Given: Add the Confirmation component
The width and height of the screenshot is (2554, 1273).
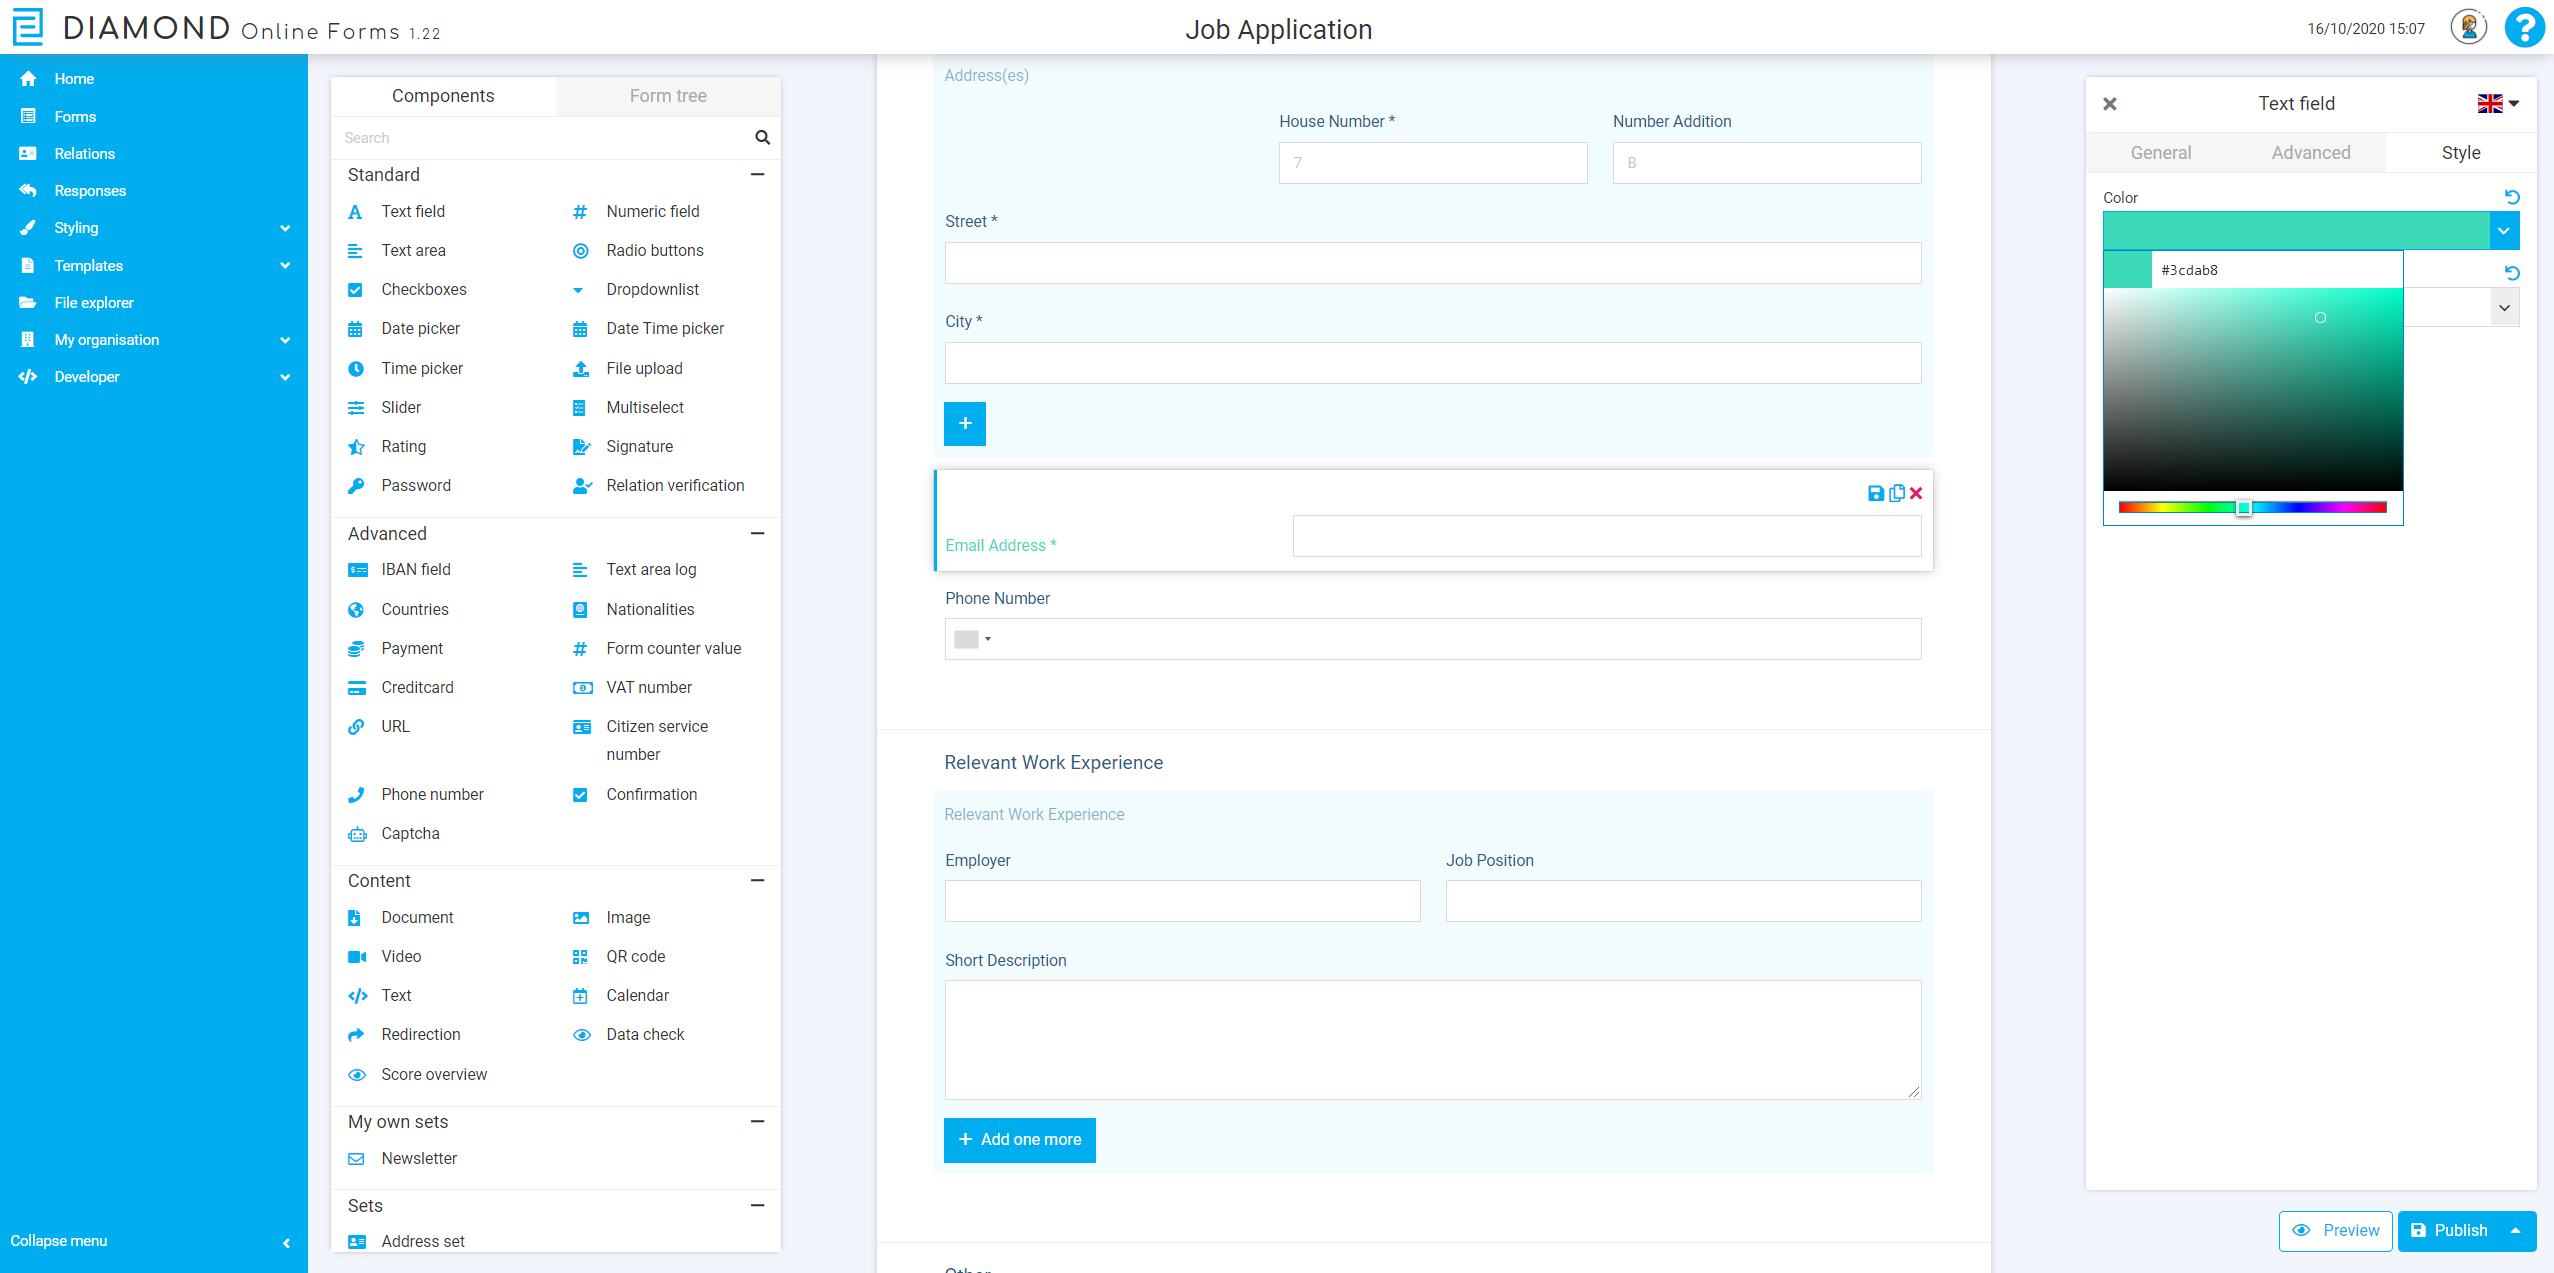Looking at the screenshot, I should [651, 795].
